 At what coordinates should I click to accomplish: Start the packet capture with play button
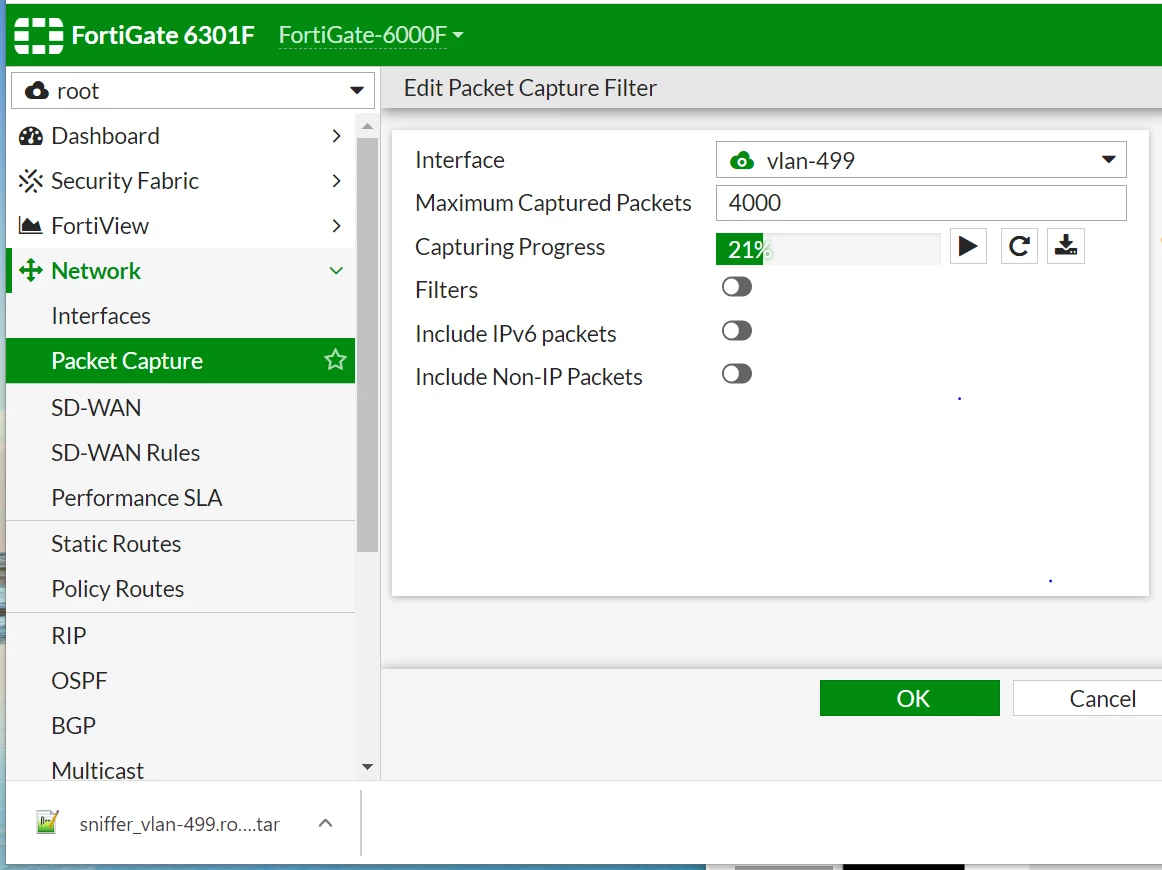pyautogui.click(x=968, y=246)
